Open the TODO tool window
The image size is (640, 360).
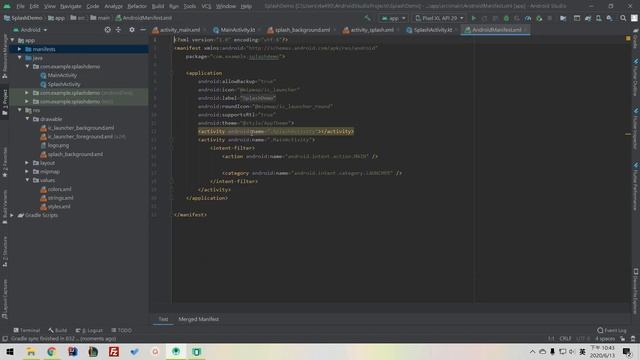122,330
